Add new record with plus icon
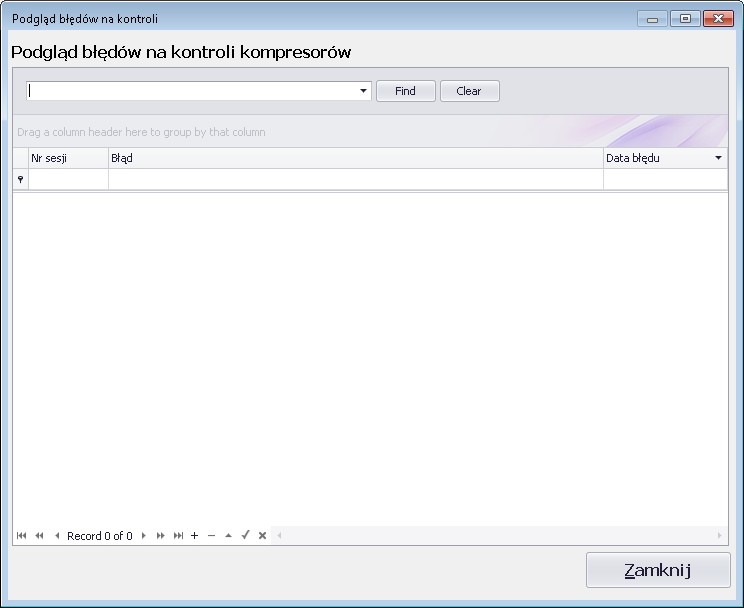Screen dimensions: 744x608 tap(195, 536)
